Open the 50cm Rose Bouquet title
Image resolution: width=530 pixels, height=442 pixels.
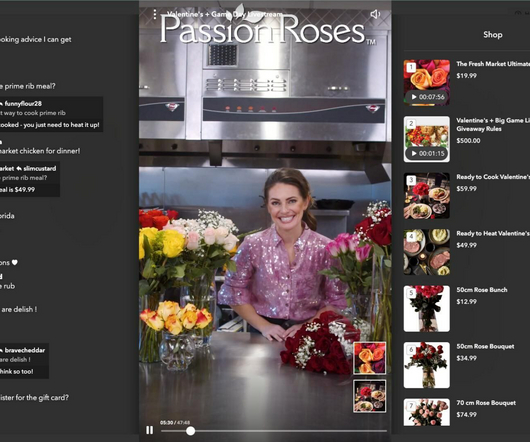pos(485,346)
